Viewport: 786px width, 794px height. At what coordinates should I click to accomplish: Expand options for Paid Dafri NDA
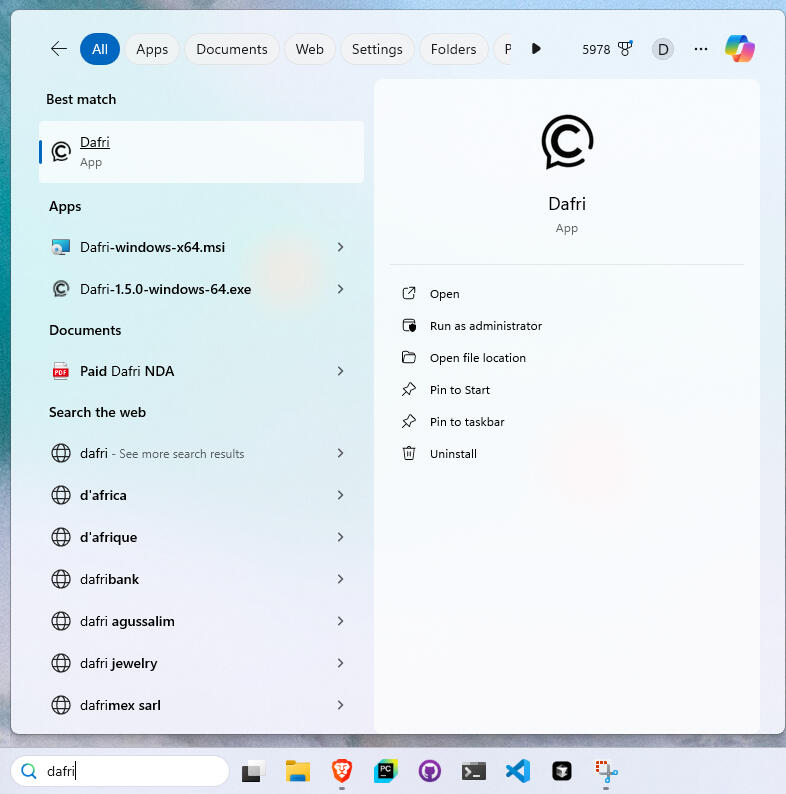(x=340, y=371)
